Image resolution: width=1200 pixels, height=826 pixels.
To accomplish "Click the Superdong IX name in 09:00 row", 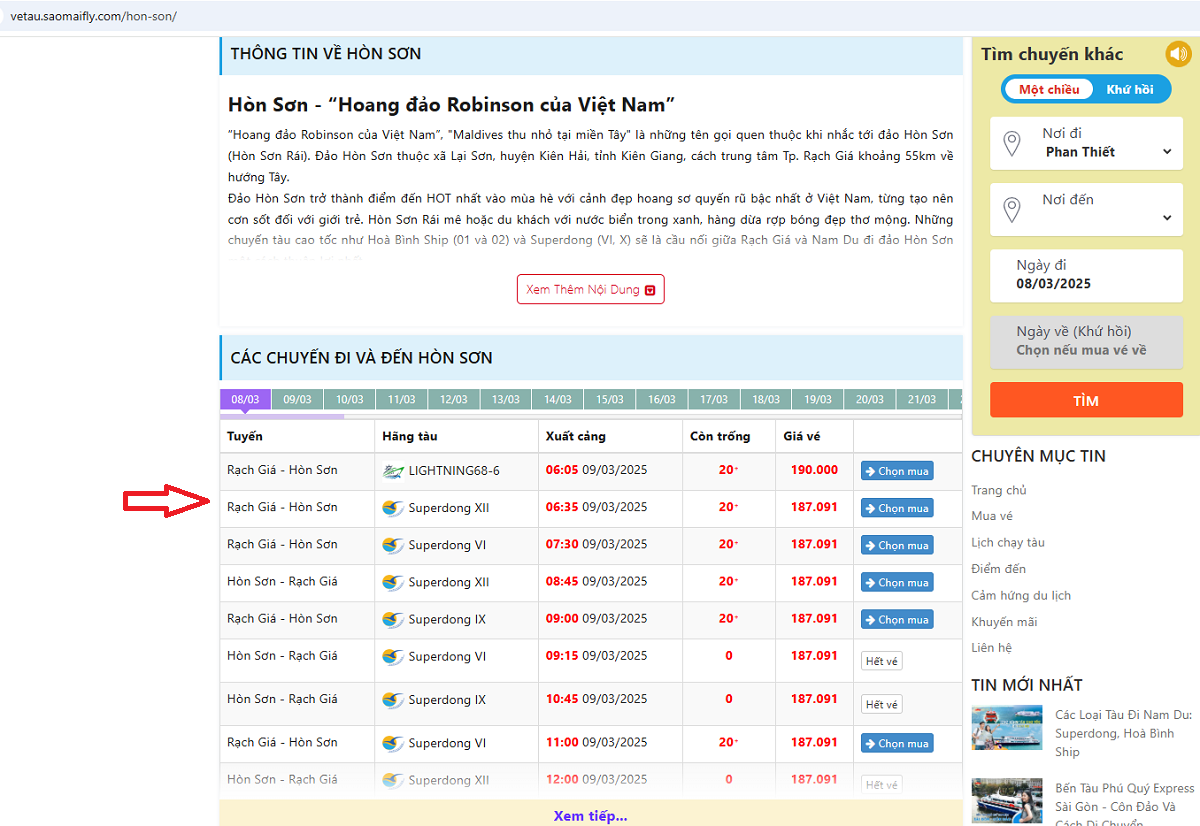I will pos(447,619).
